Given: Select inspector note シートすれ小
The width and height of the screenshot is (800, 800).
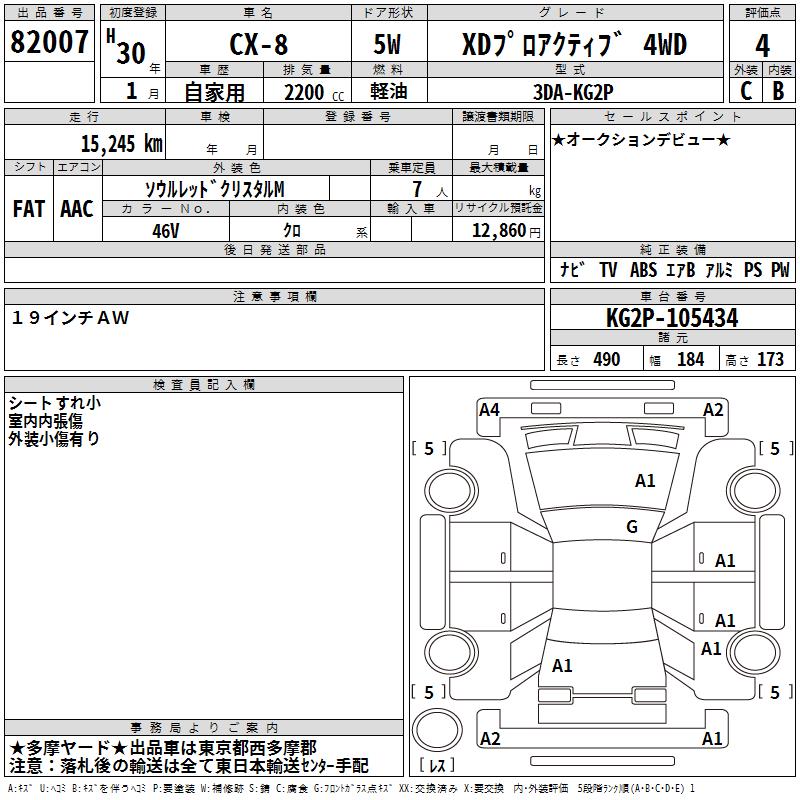Looking at the screenshot, I should point(55,403).
